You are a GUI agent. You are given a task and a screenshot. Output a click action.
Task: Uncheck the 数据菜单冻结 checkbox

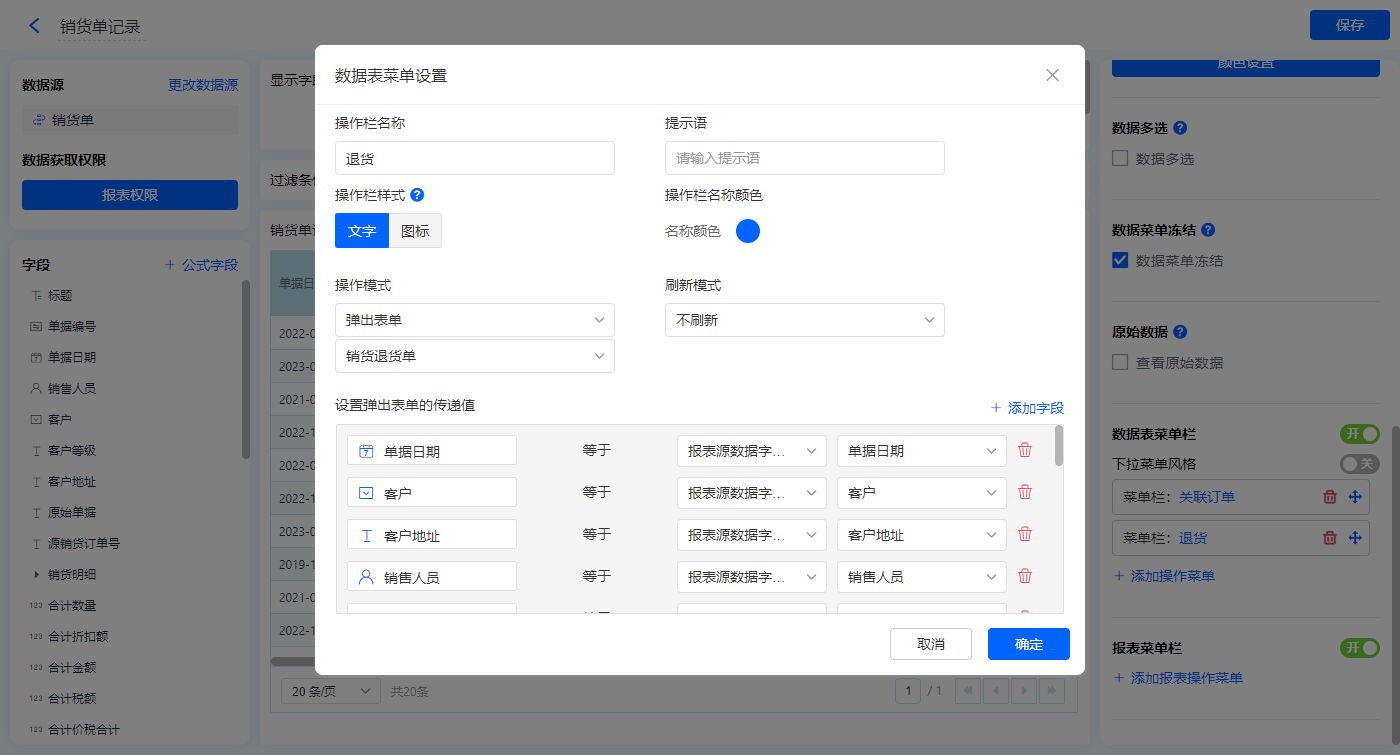(1121, 261)
